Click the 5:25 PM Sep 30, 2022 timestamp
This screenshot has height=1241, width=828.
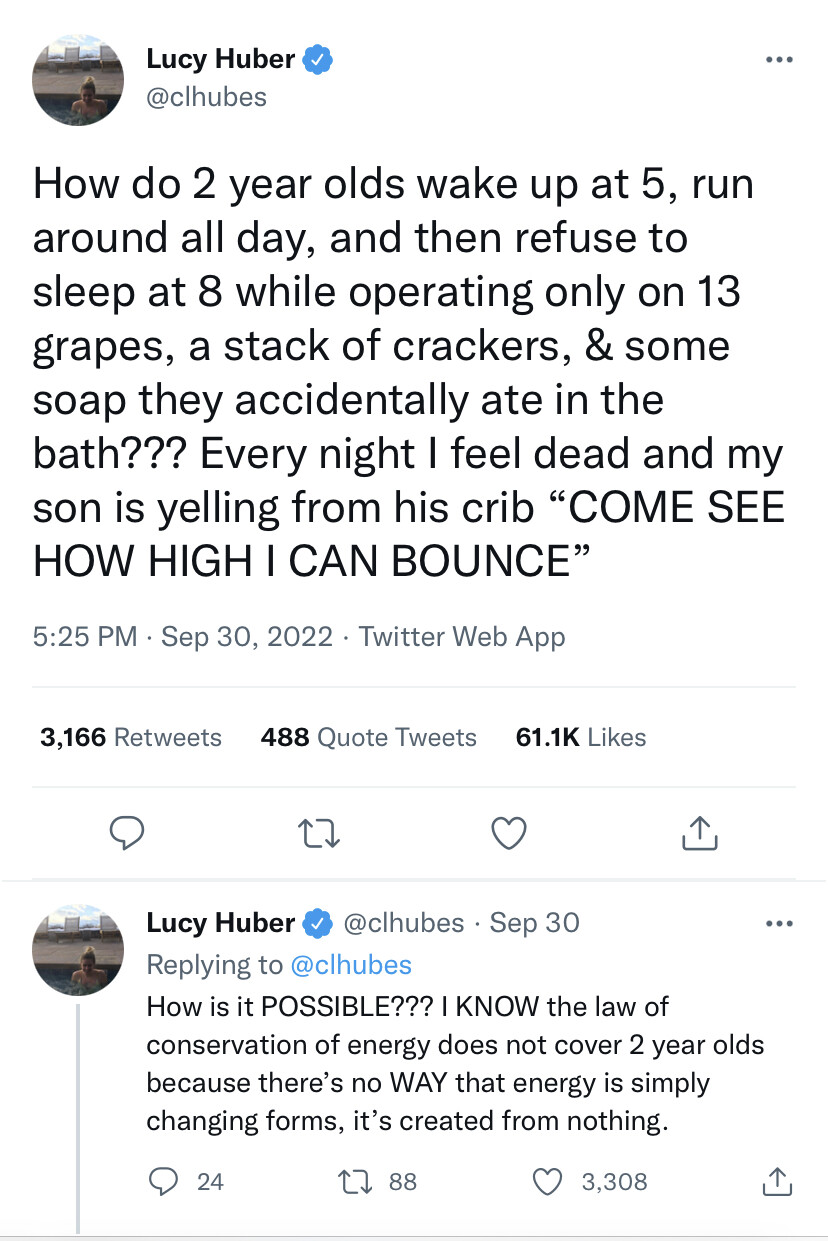coord(183,636)
